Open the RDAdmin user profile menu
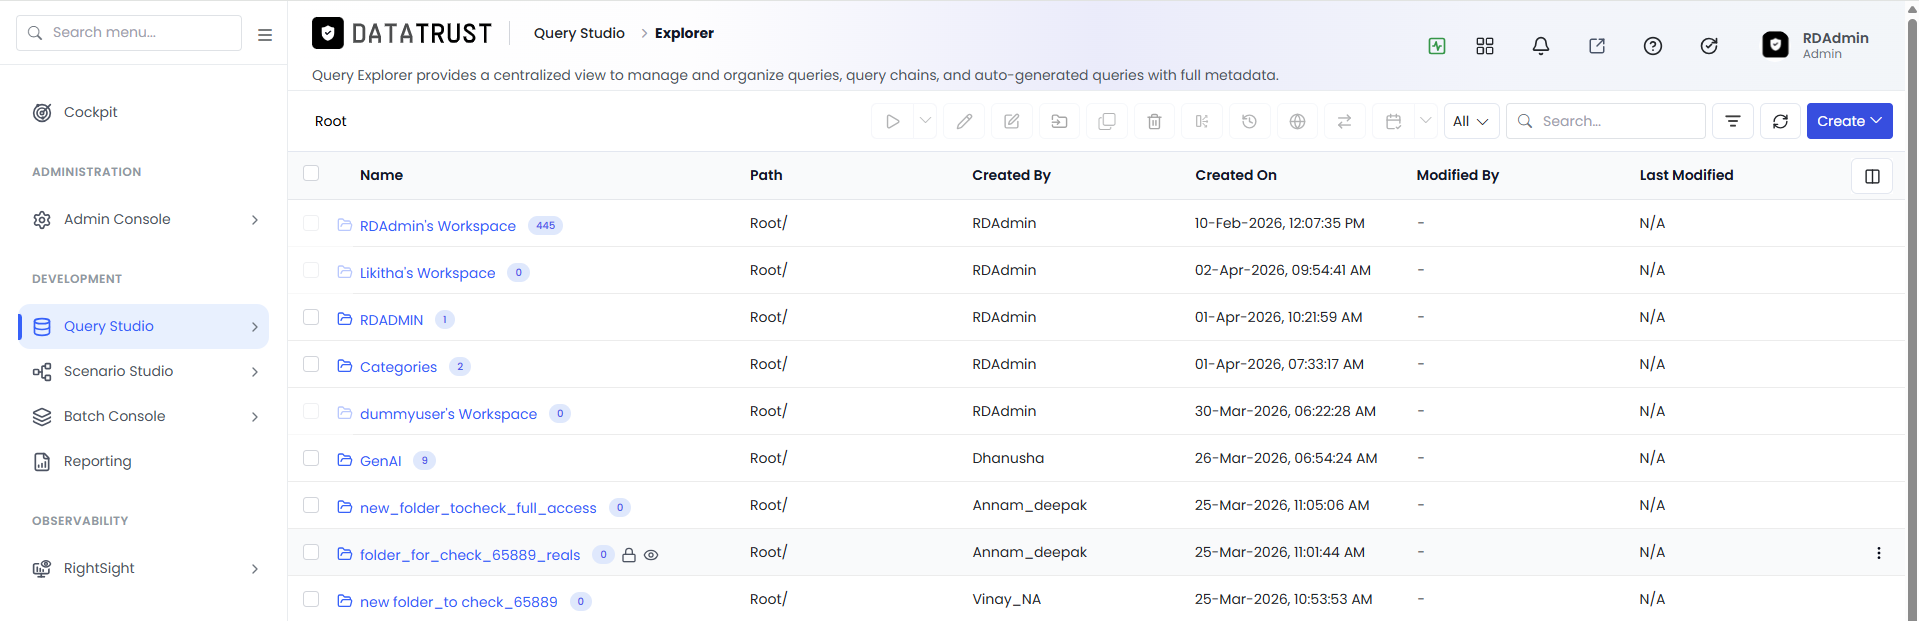Image resolution: width=1919 pixels, height=621 pixels. pyautogui.click(x=1816, y=45)
